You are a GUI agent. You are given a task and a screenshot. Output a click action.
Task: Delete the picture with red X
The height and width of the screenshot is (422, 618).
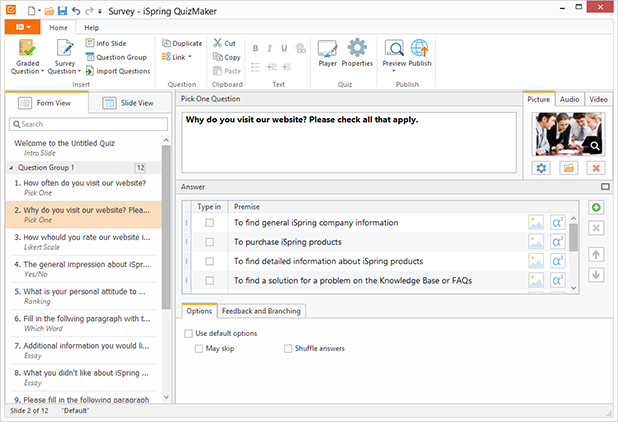[x=596, y=168]
